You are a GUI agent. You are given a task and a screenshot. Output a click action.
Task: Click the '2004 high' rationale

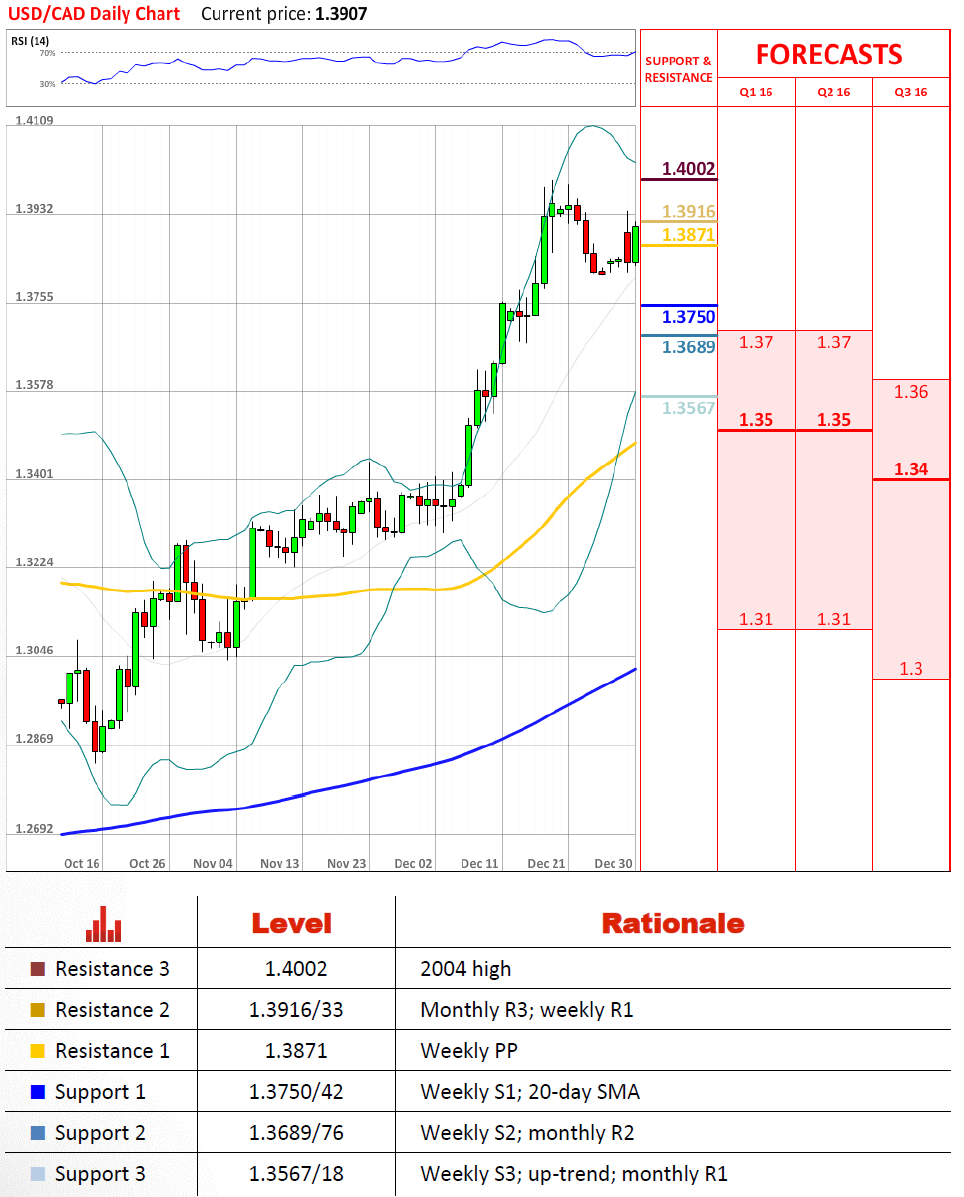(466, 970)
